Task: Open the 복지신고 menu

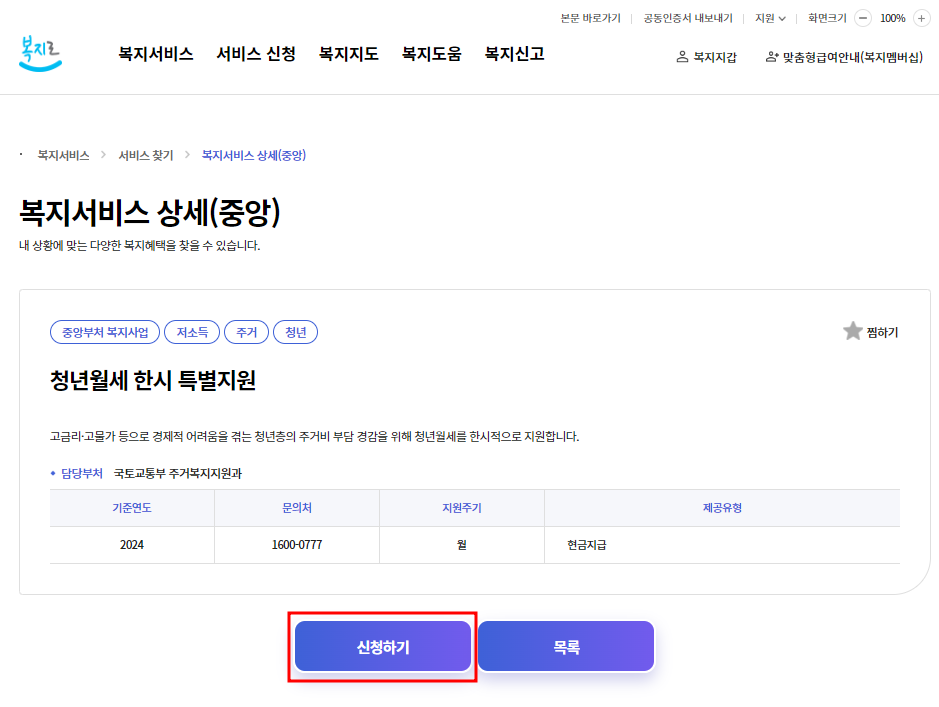Action: click(x=514, y=54)
